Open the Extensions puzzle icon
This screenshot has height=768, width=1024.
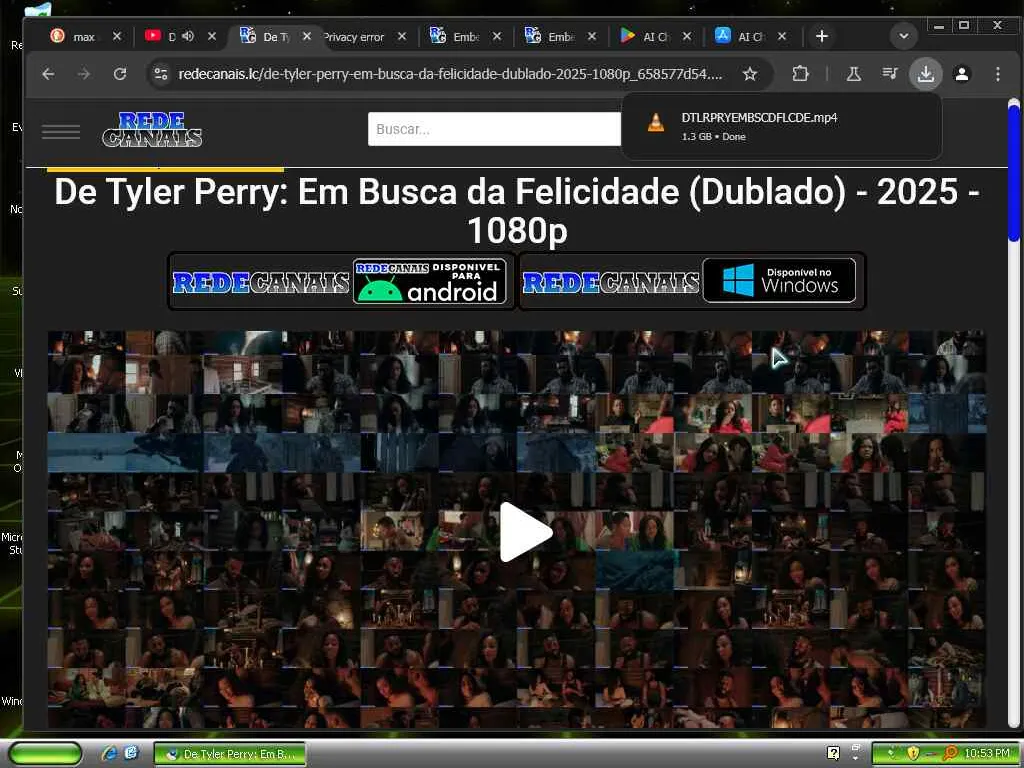[800, 74]
